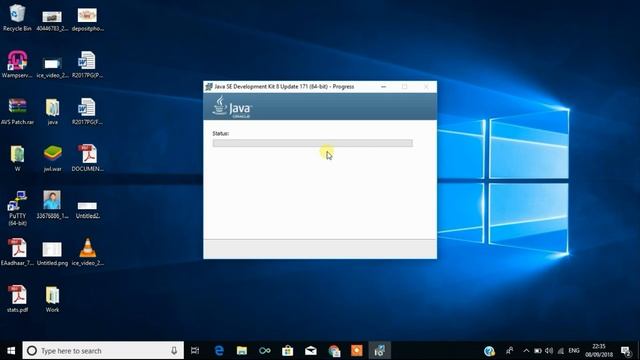640x360 pixels.
Task: Open the volume control tray icon
Action: click(549, 351)
